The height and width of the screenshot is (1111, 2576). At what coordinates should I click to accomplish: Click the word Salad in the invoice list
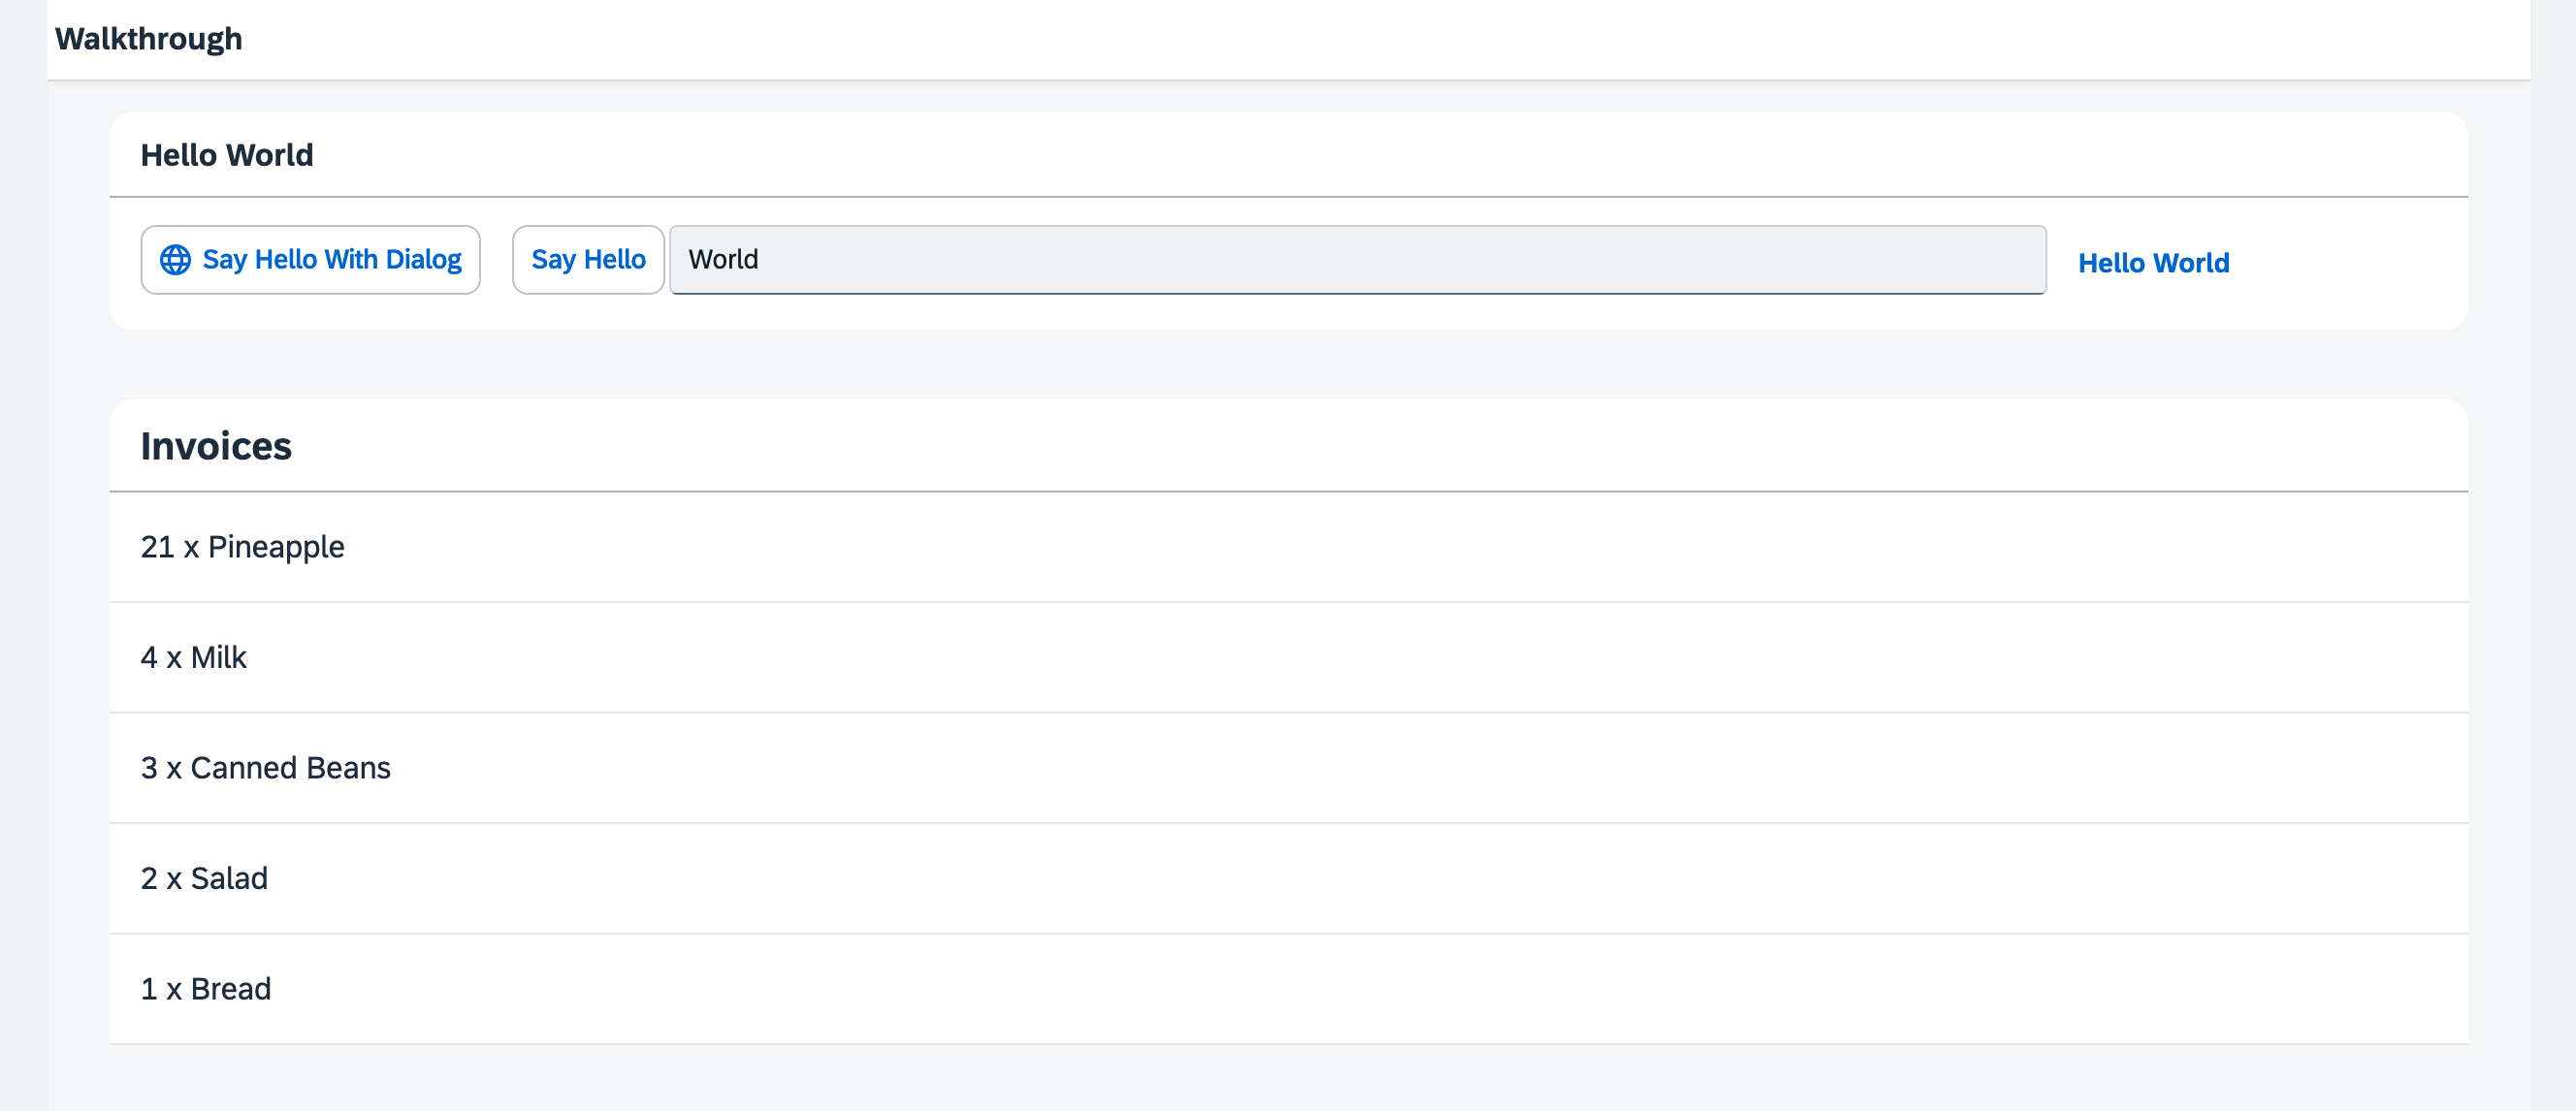pyautogui.click(x=229, y=878)
